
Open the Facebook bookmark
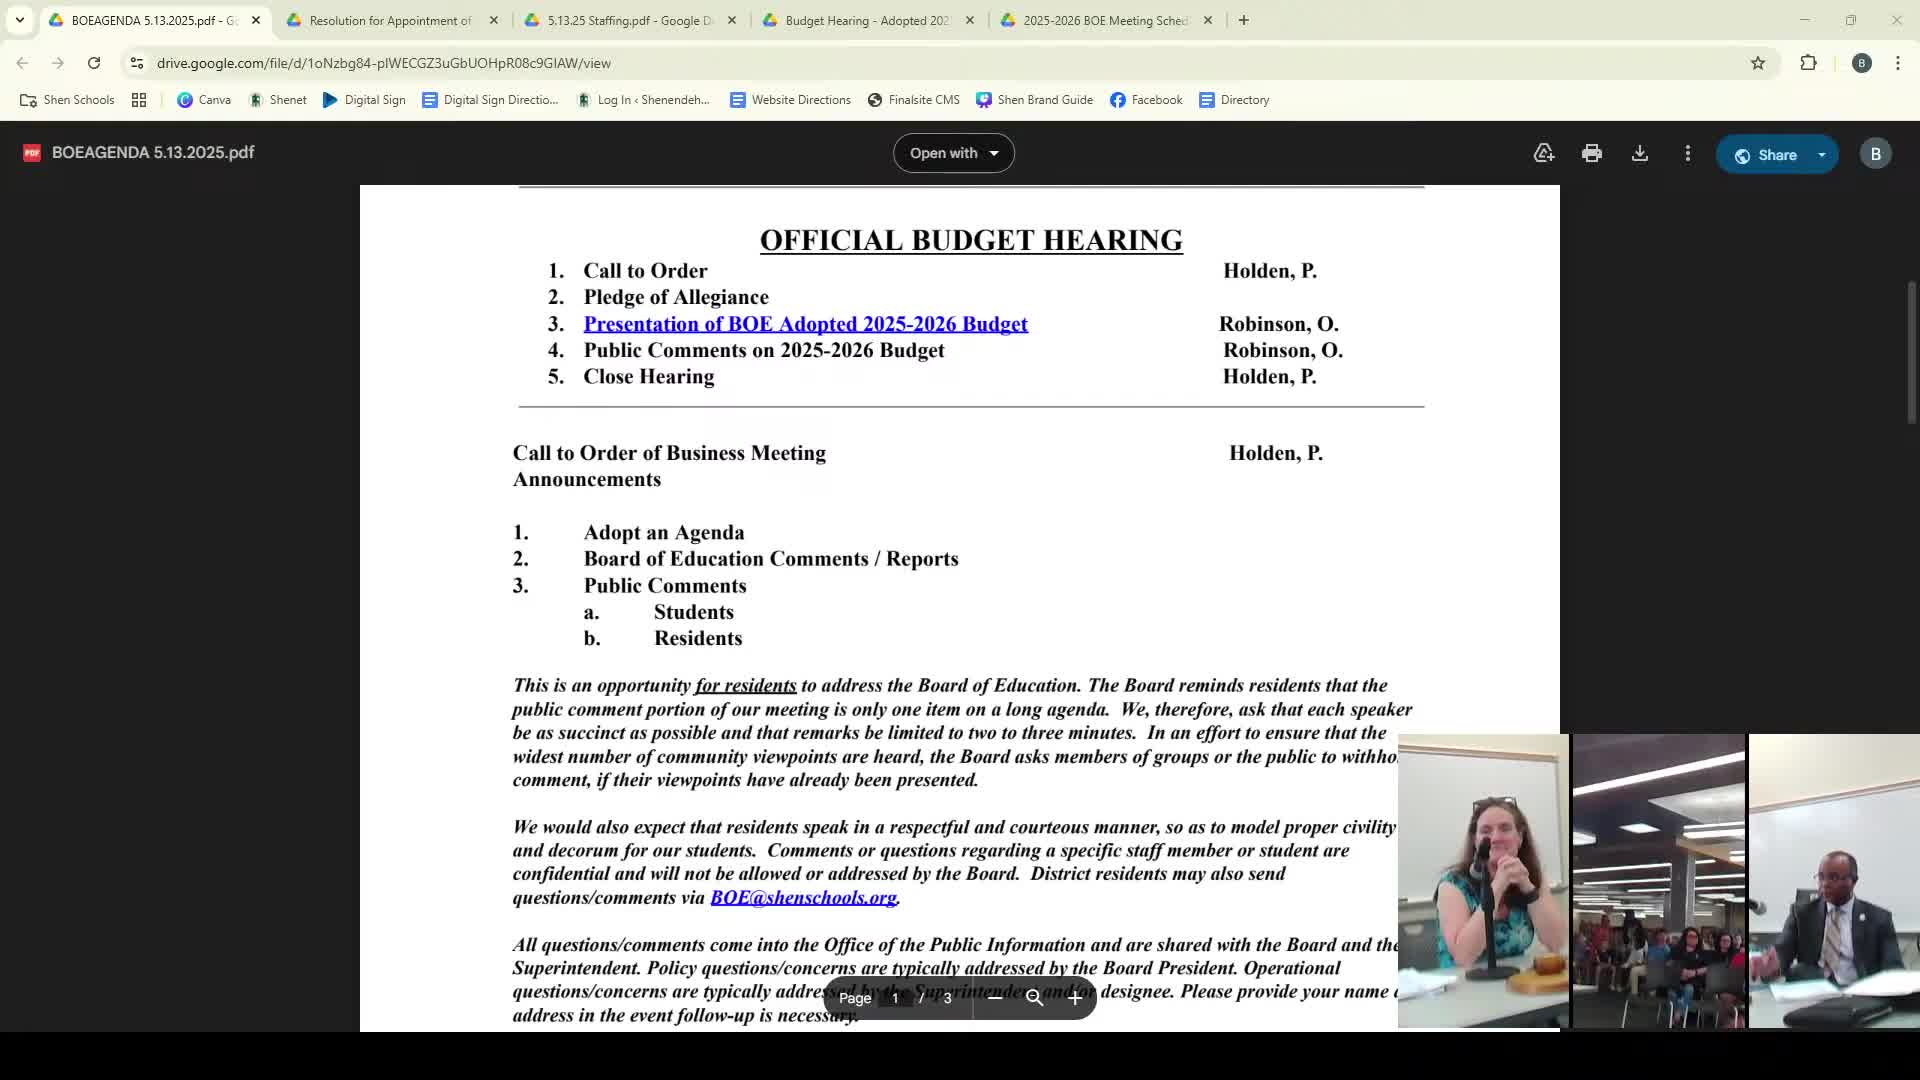tap(1146, 100)
